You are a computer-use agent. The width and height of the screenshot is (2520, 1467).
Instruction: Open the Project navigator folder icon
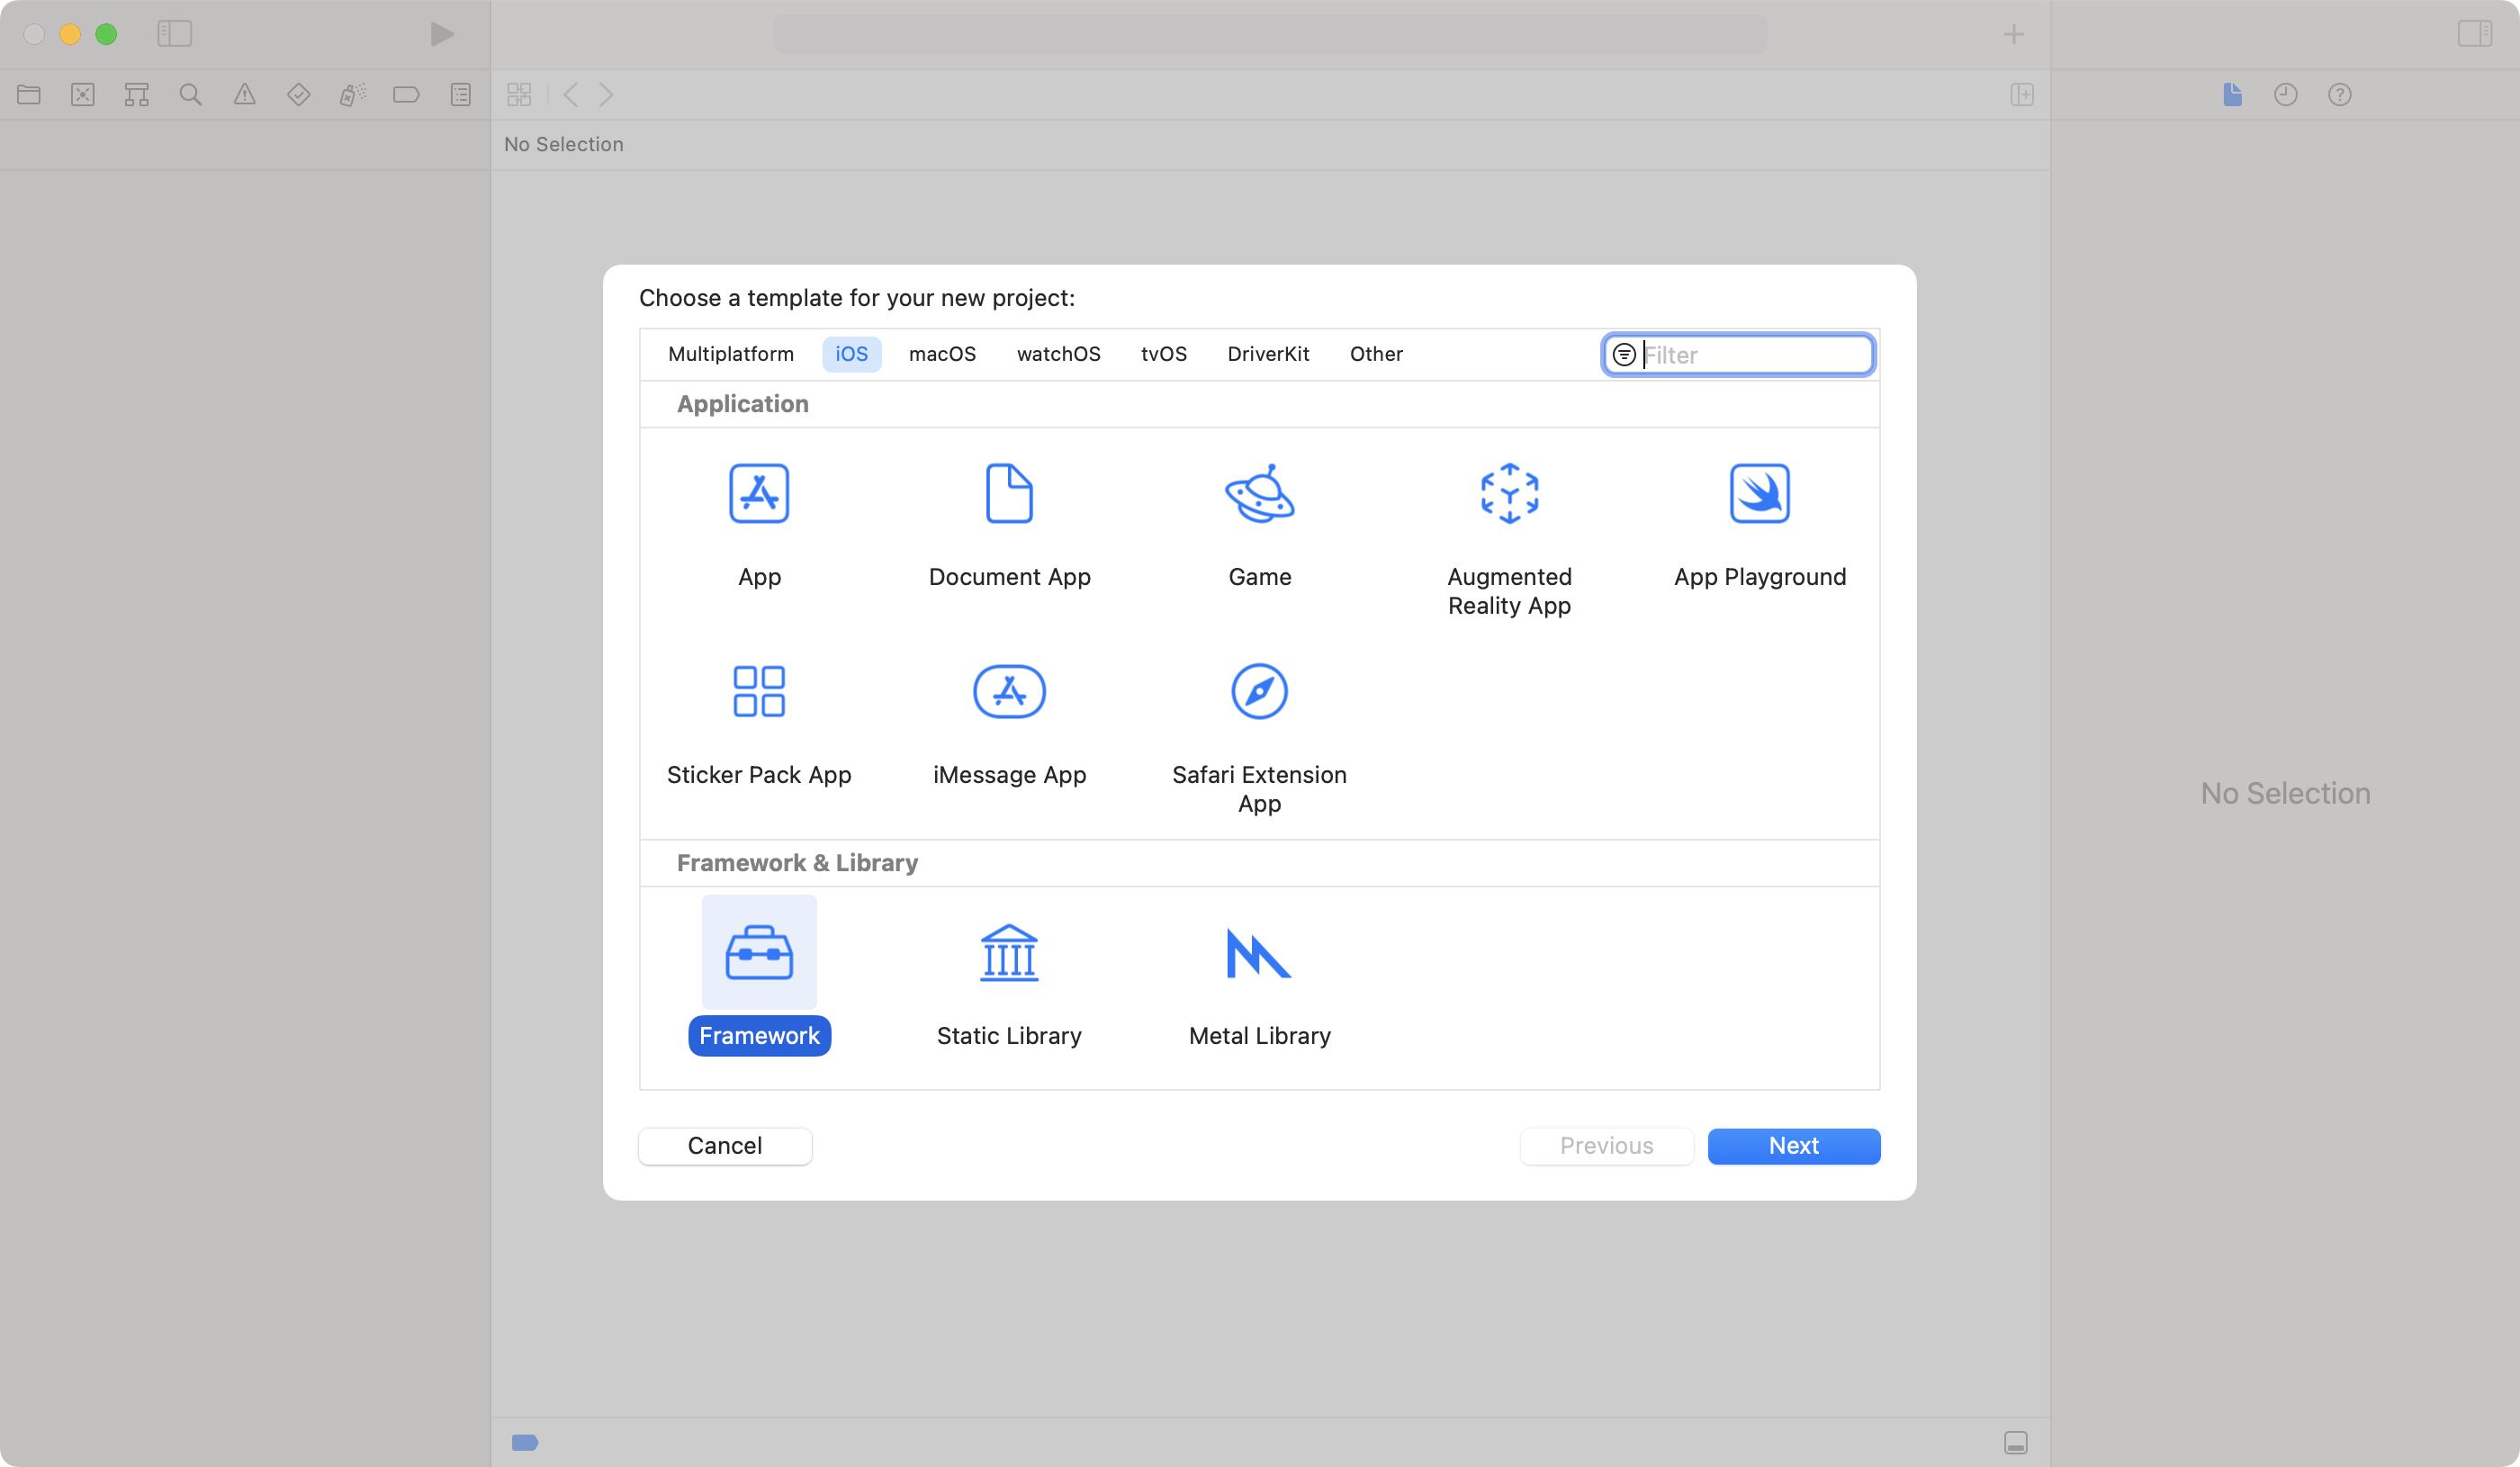(x=29, y=95)
